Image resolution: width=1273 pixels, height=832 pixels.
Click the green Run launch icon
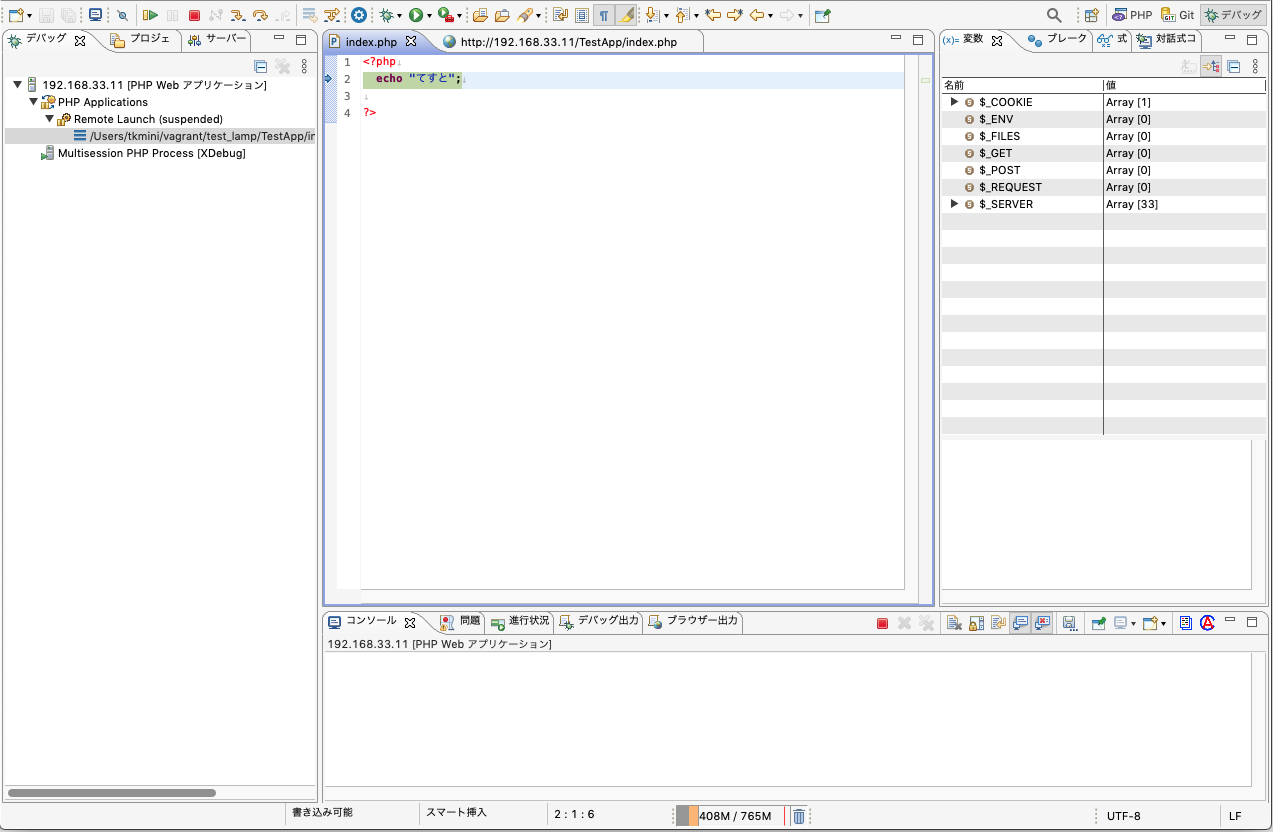pyautogui.click(x=415, y=15)
